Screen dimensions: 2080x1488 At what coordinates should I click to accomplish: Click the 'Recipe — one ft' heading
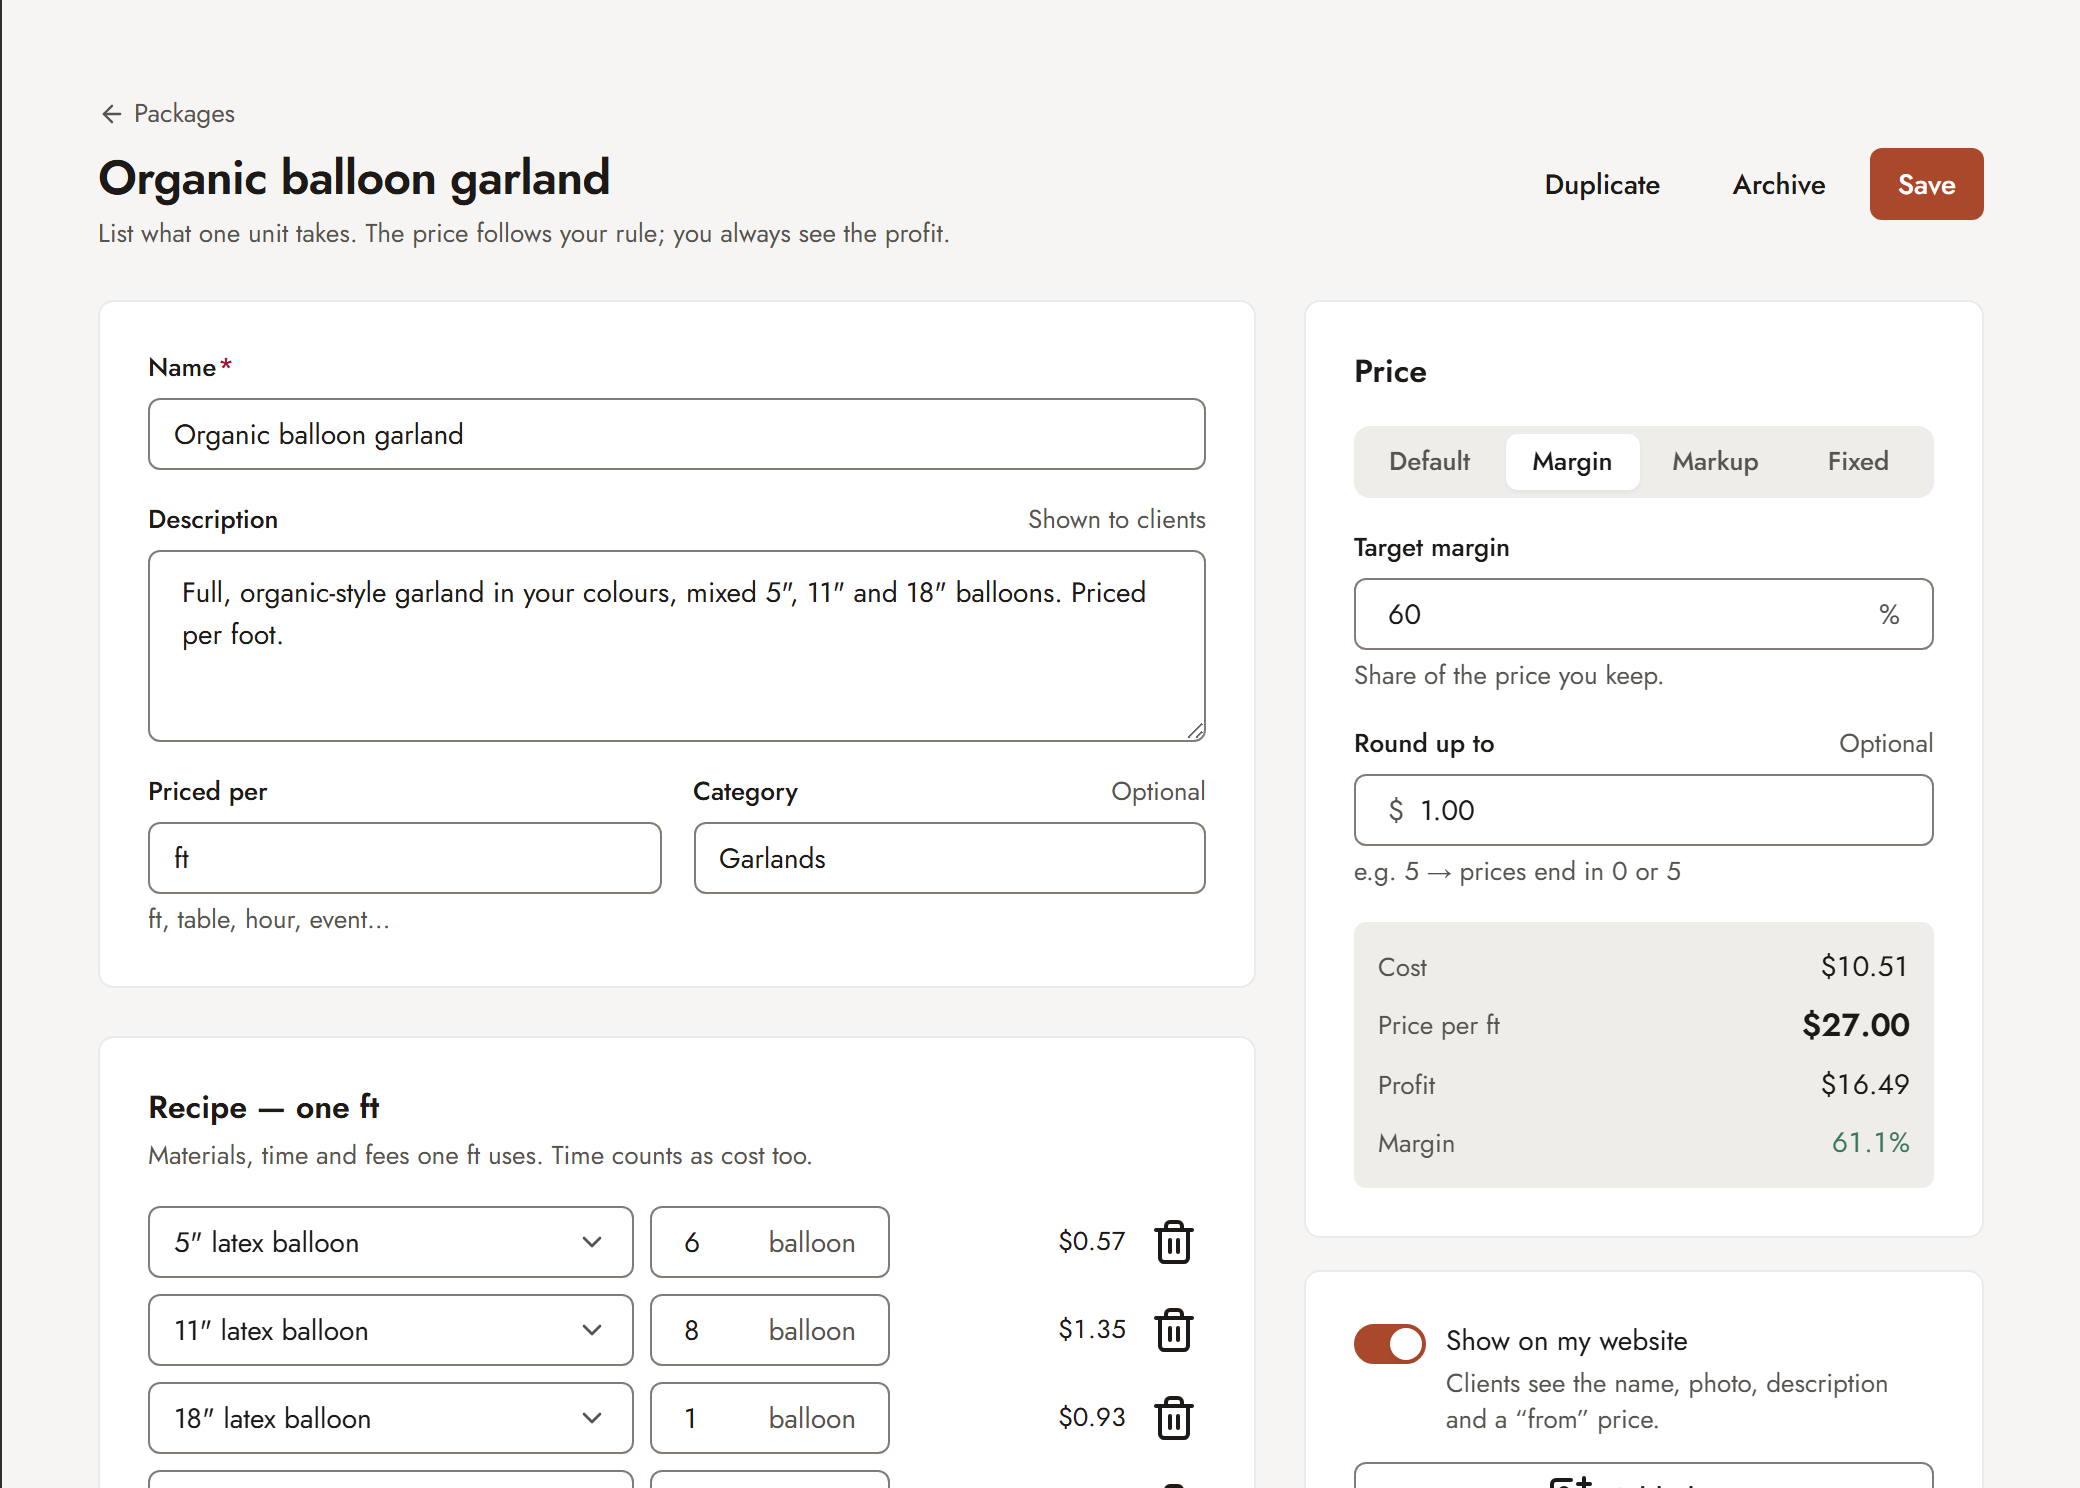coord(264,1107)
